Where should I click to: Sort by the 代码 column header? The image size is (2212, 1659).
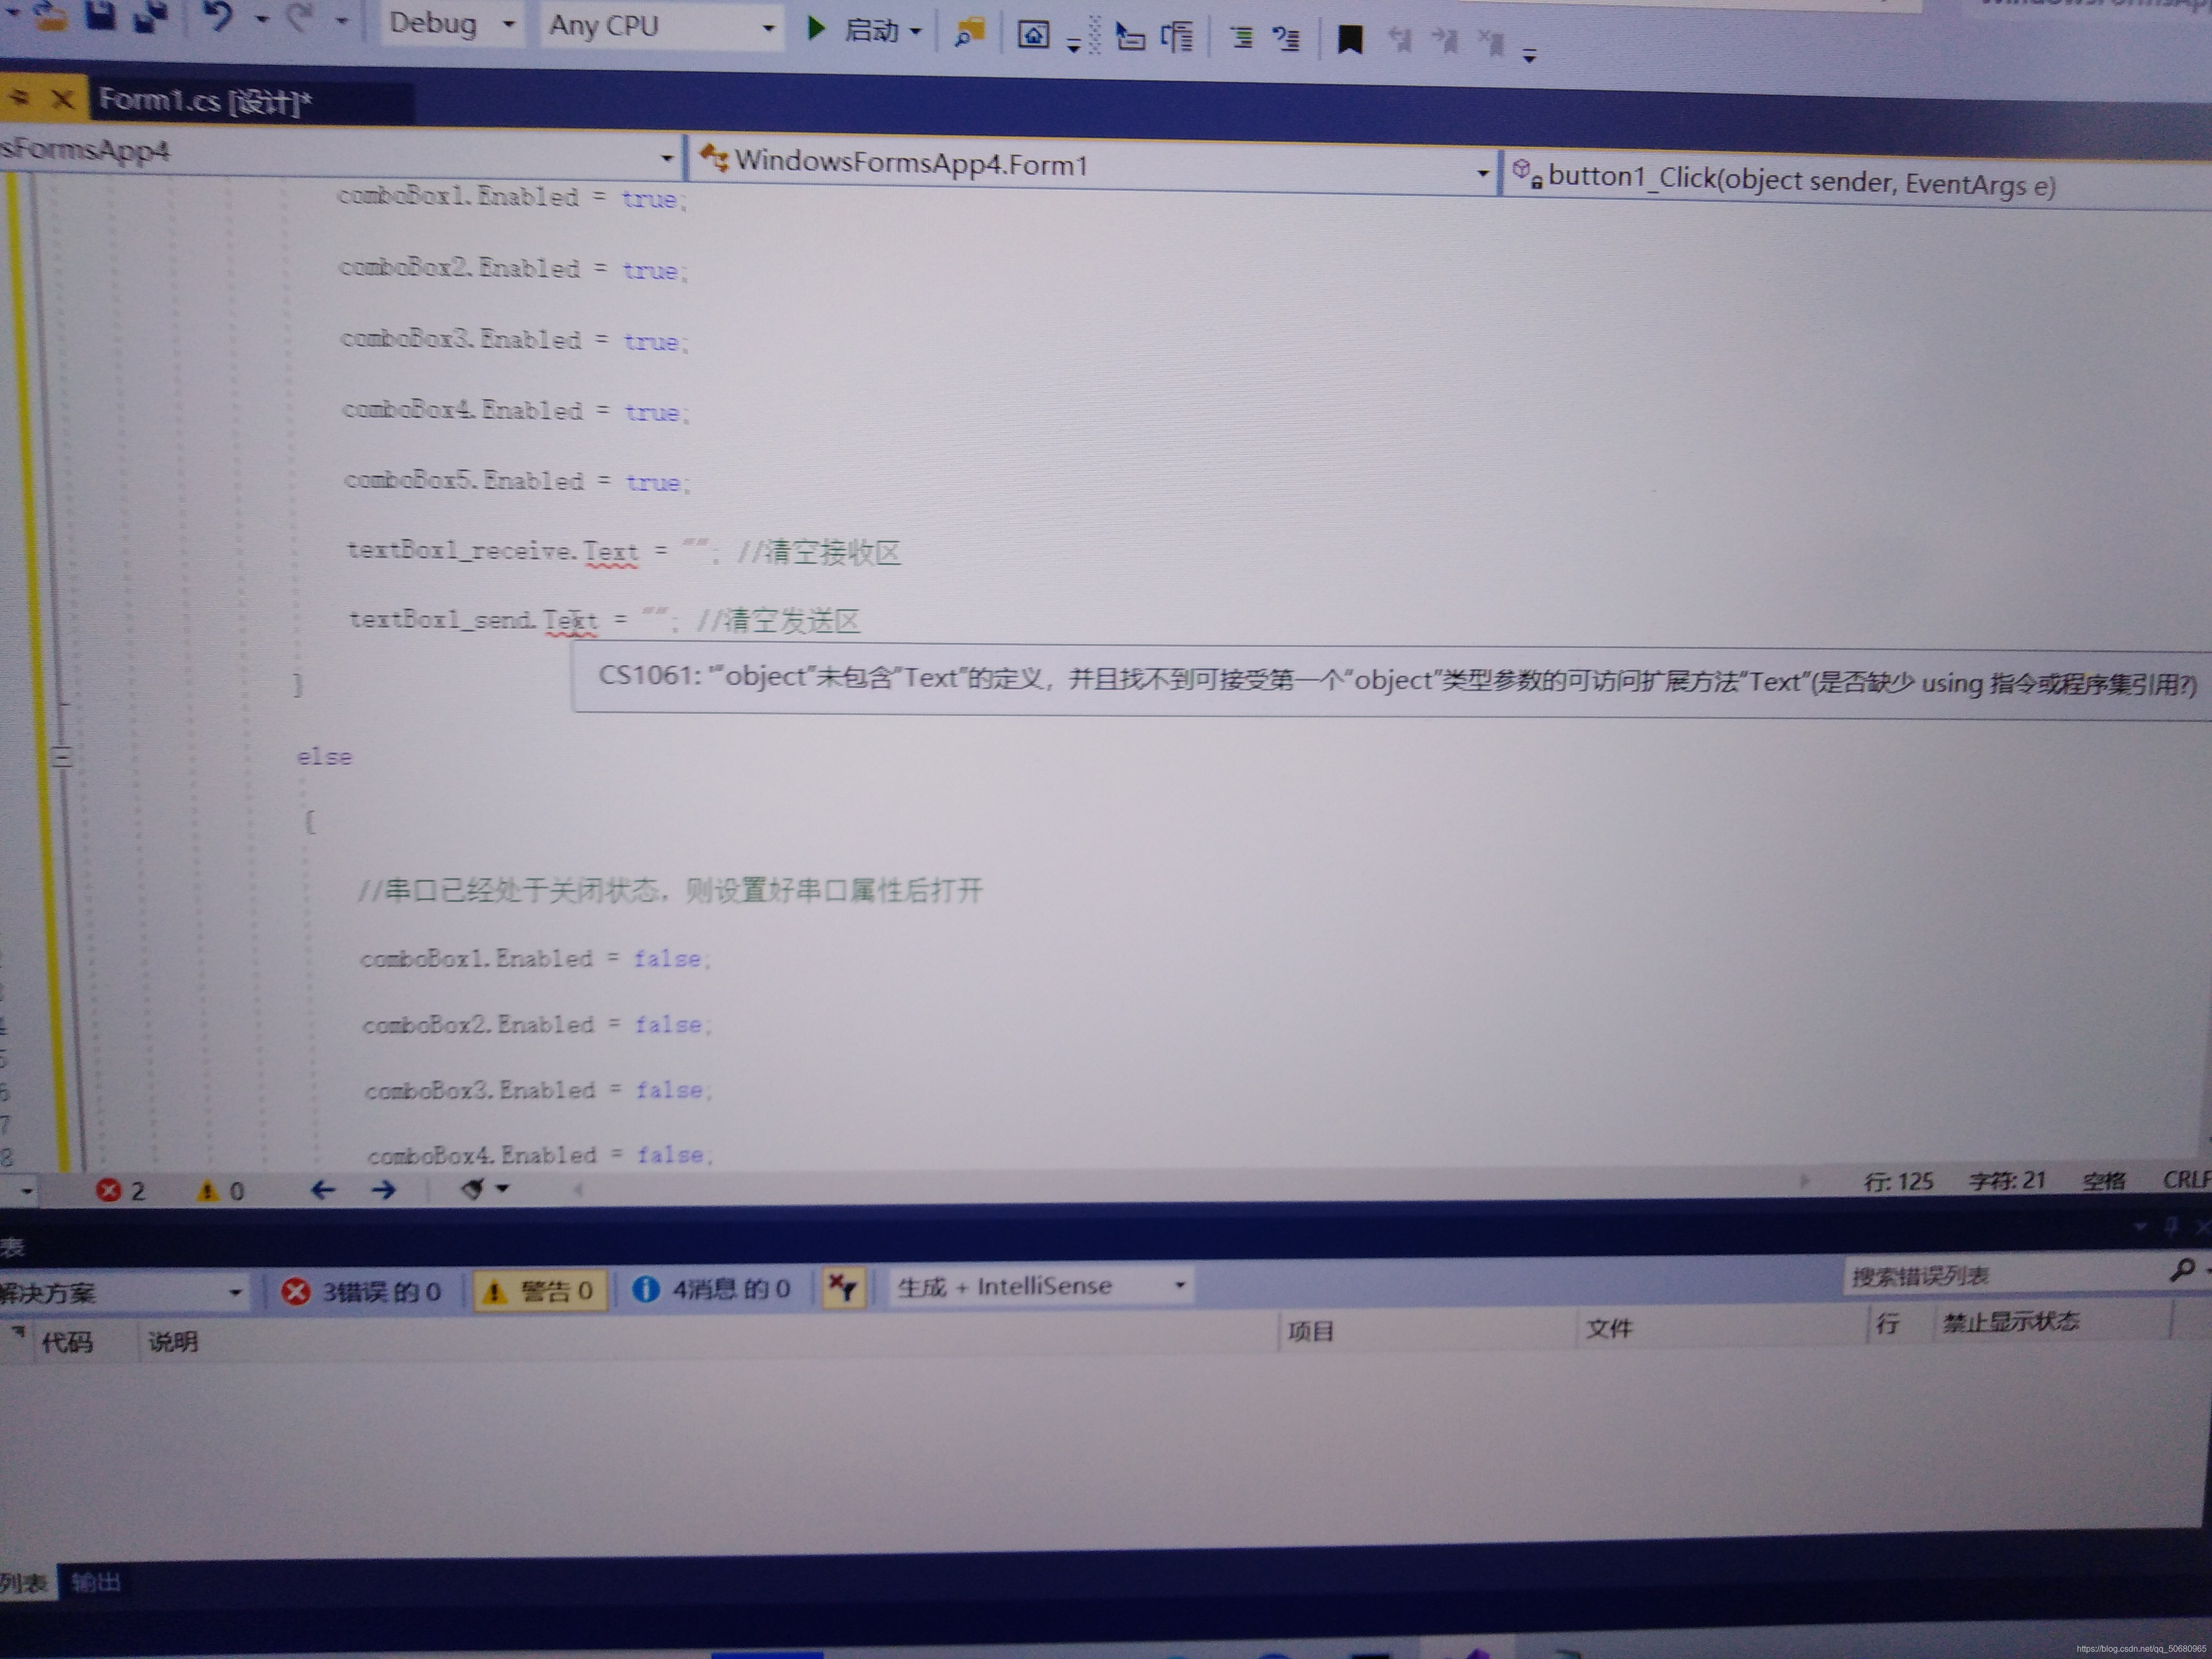pos(67,1342)
